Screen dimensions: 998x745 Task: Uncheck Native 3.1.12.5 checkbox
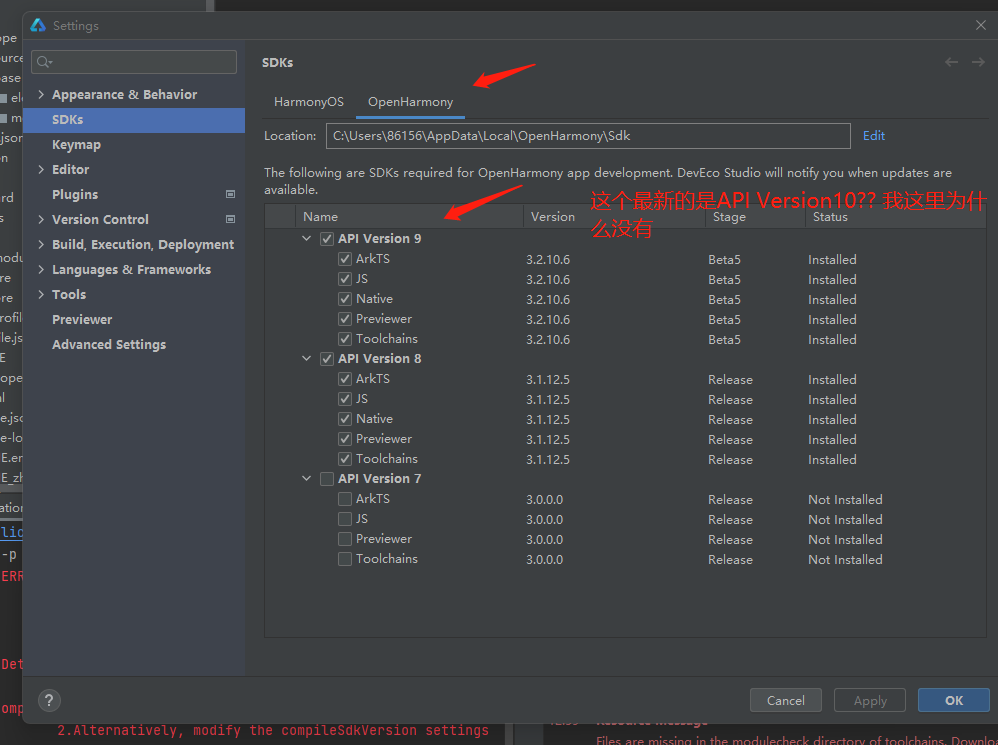(x=345, y=419)
